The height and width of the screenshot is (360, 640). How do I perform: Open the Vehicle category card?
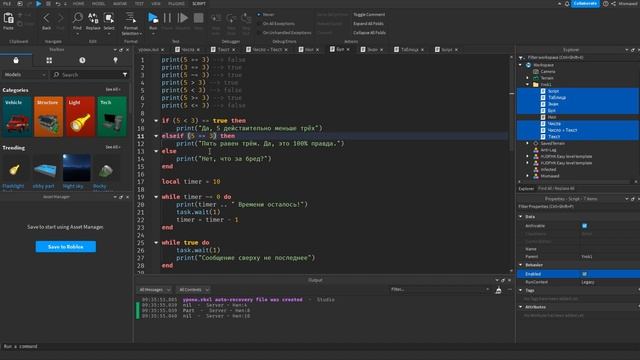coord(17,116)
